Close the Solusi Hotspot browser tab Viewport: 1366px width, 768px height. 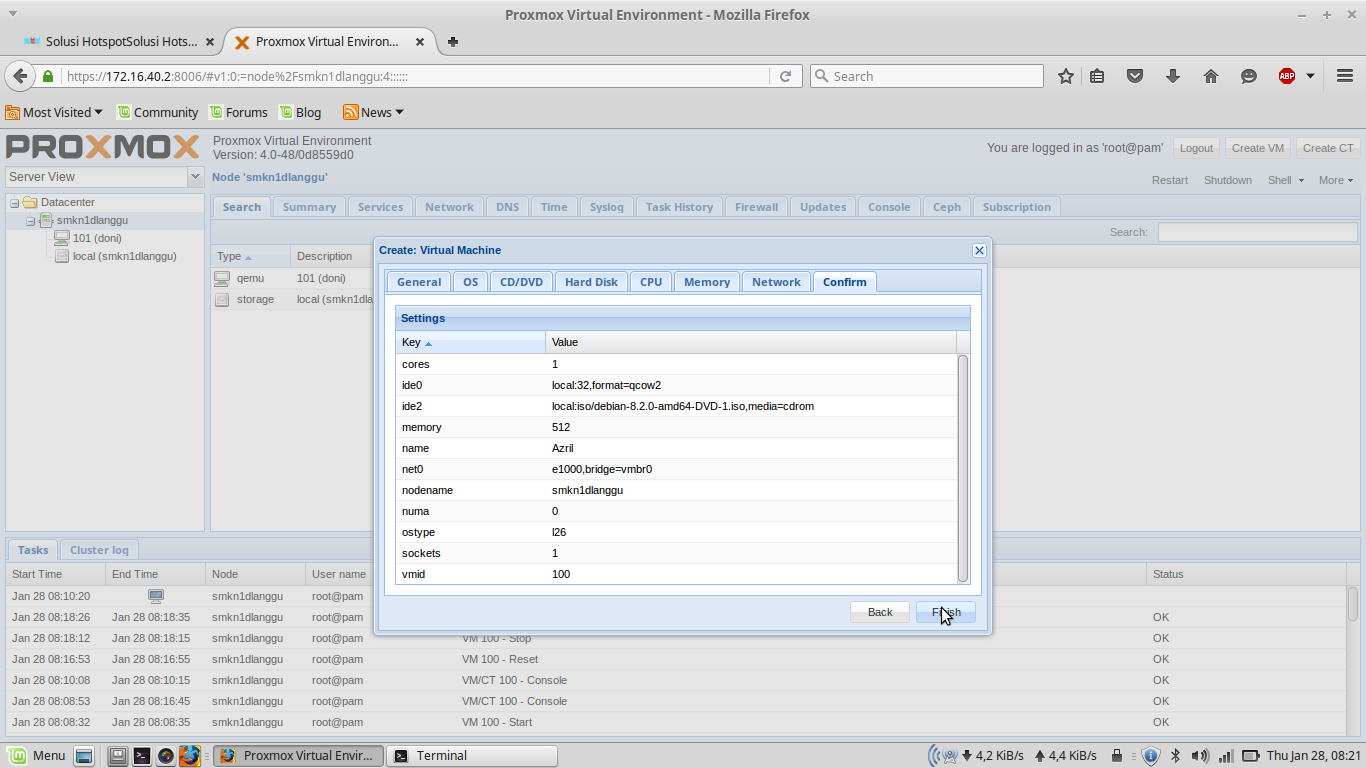[210, 42]
